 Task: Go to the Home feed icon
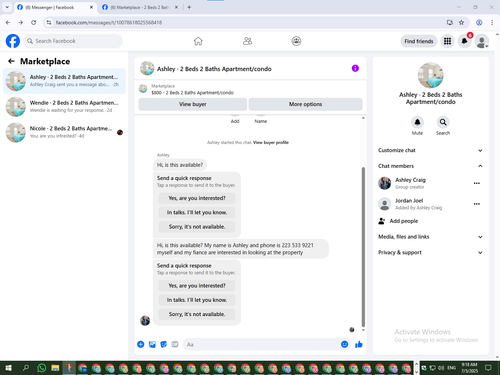[198, 41]
